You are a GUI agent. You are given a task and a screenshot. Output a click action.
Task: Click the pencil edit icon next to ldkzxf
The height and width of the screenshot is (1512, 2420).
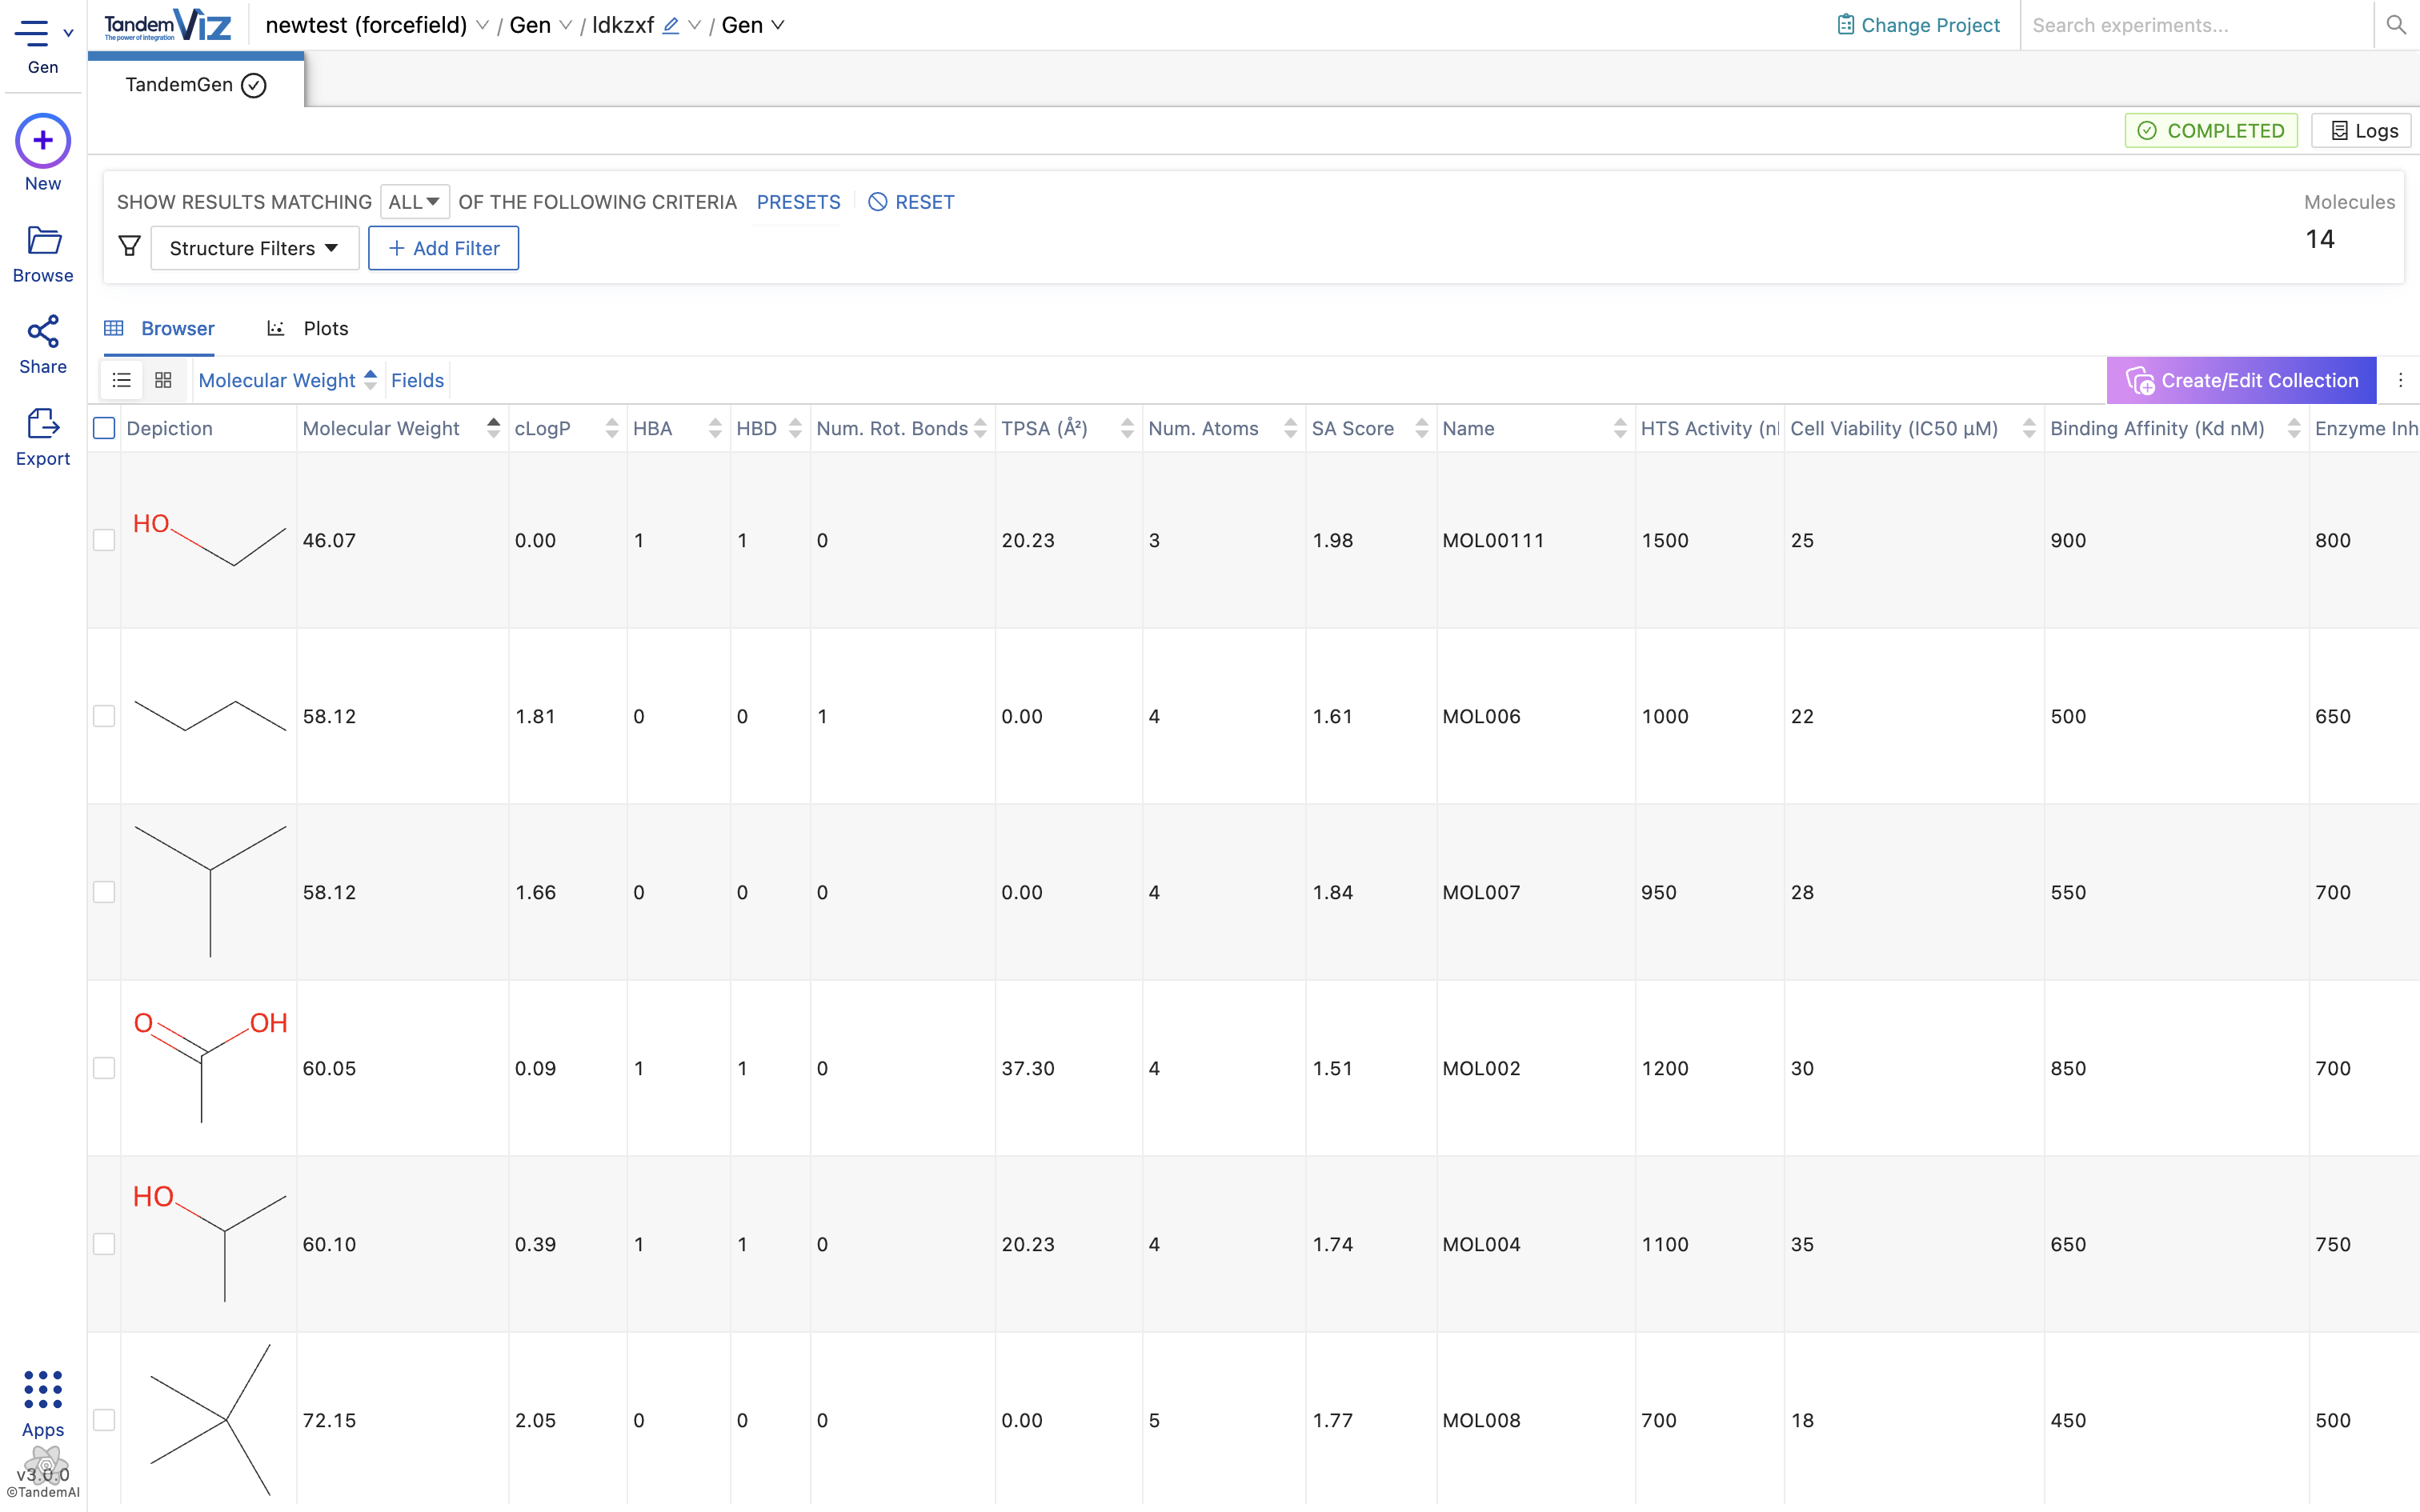(x=671, y=26)
